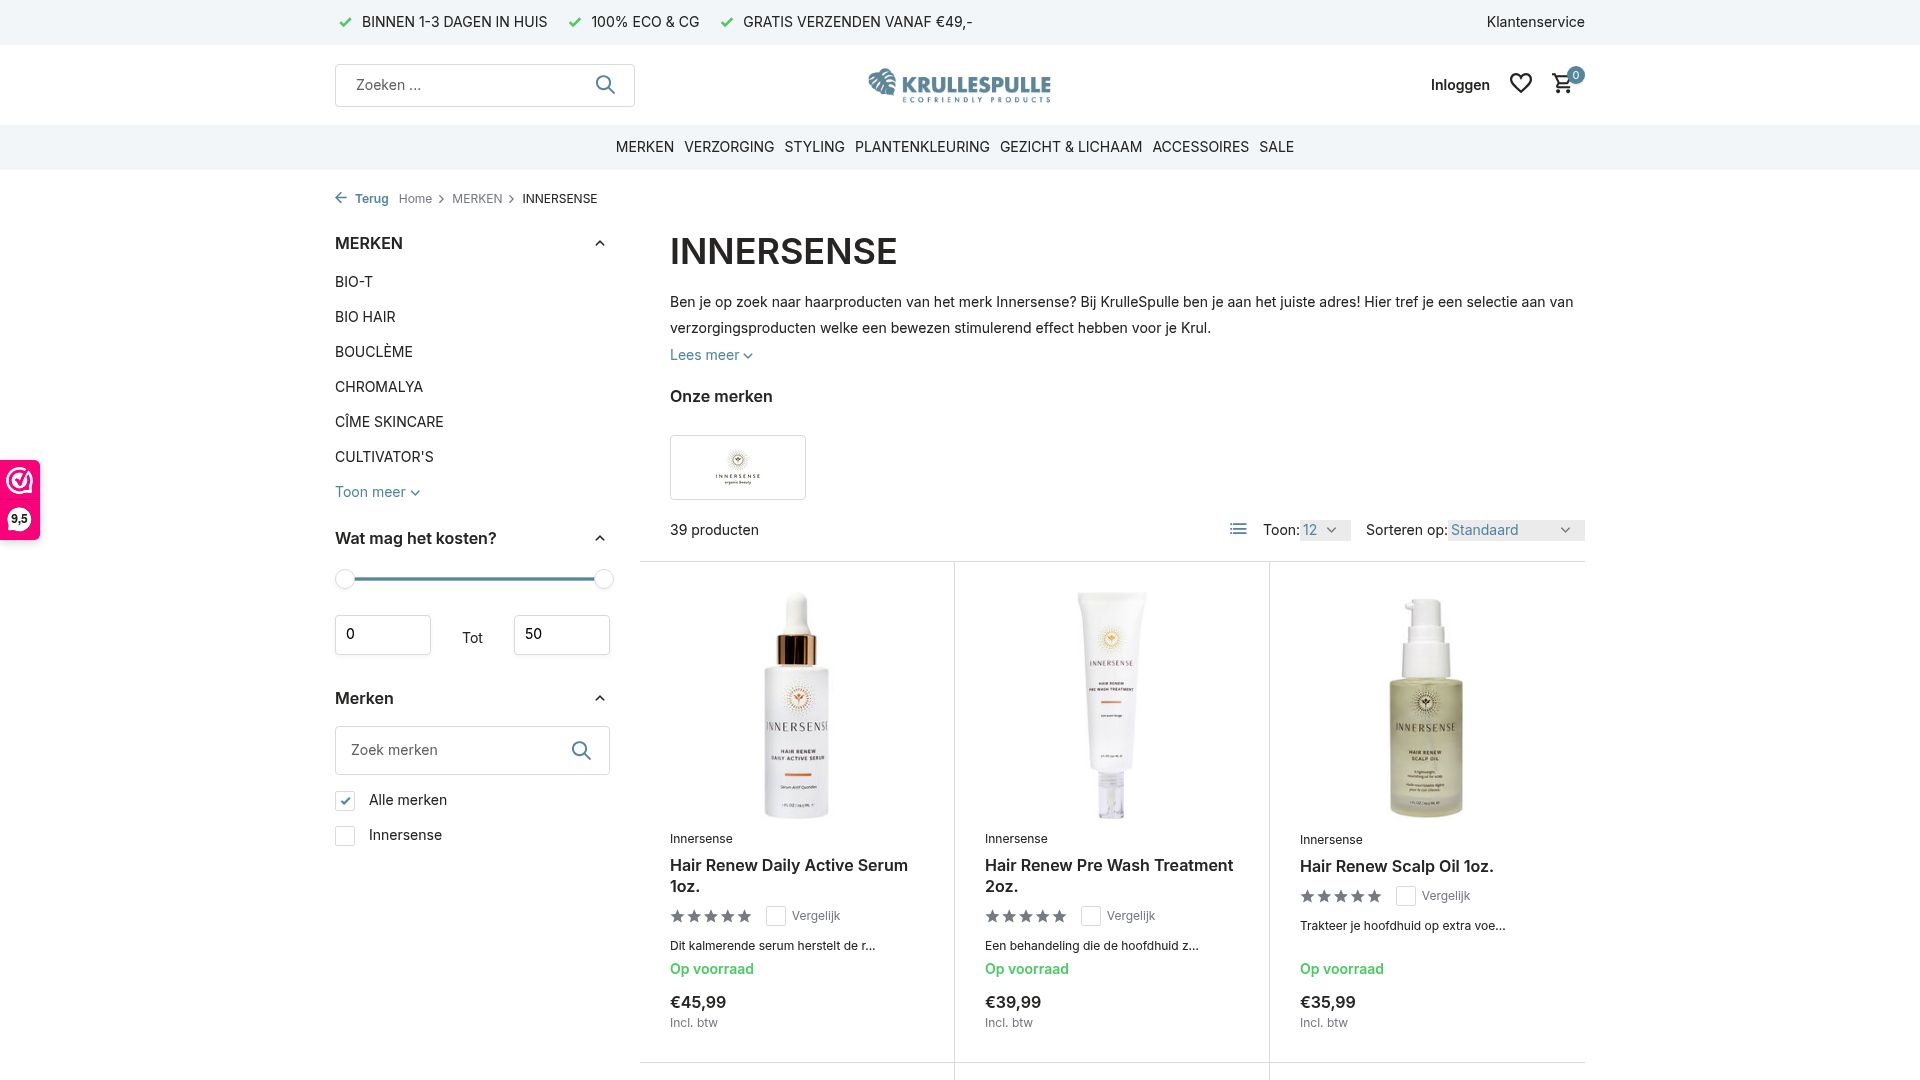Click the €45,99 price text
Viewport: 1920px width, 1080px height.
[698, 1002]
